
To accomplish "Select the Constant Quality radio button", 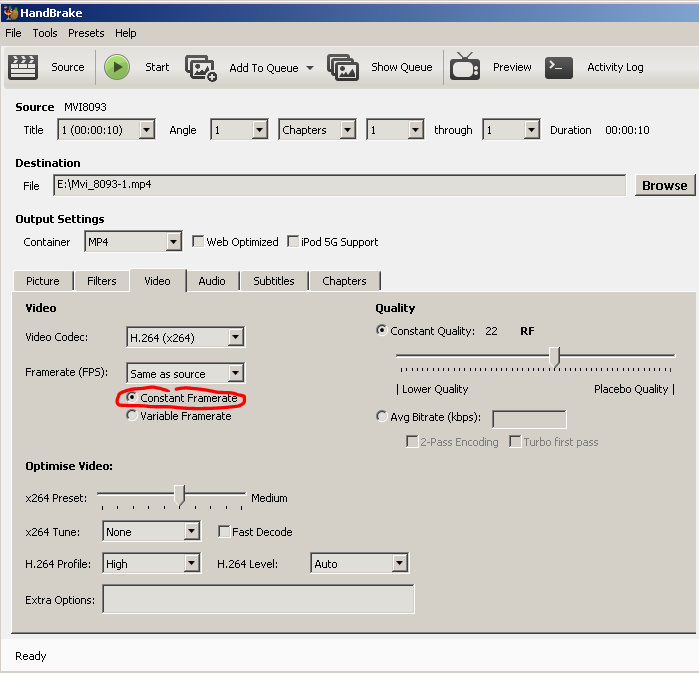I will click(381, 330).
